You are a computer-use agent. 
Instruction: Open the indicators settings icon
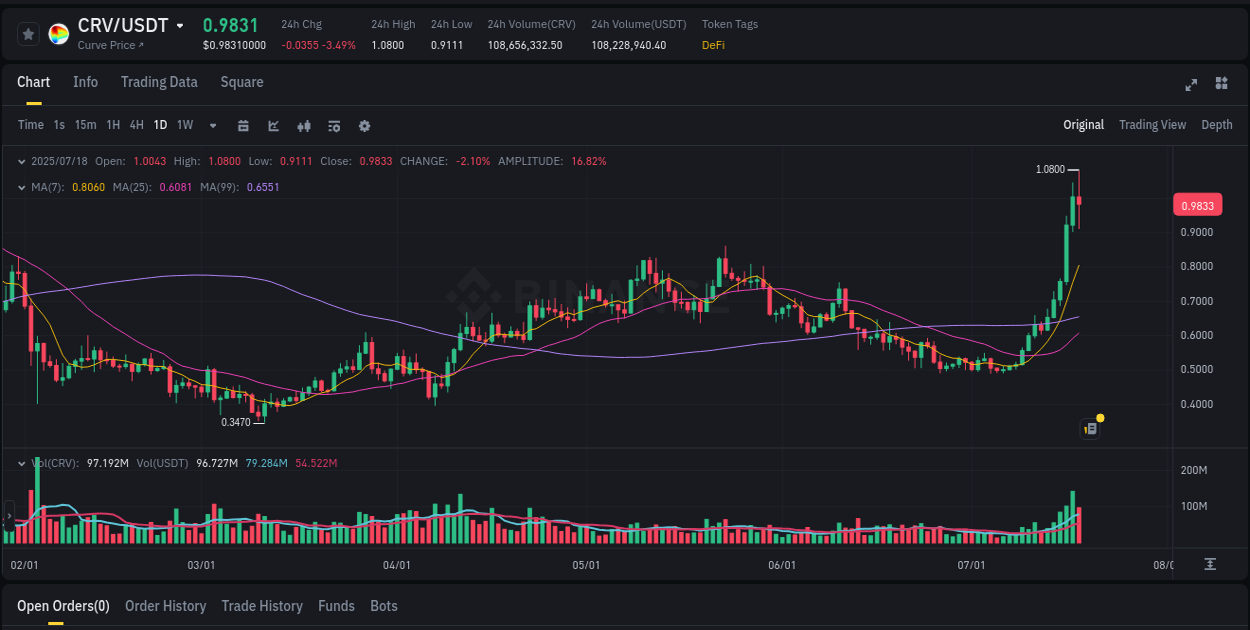click(334, 126)
